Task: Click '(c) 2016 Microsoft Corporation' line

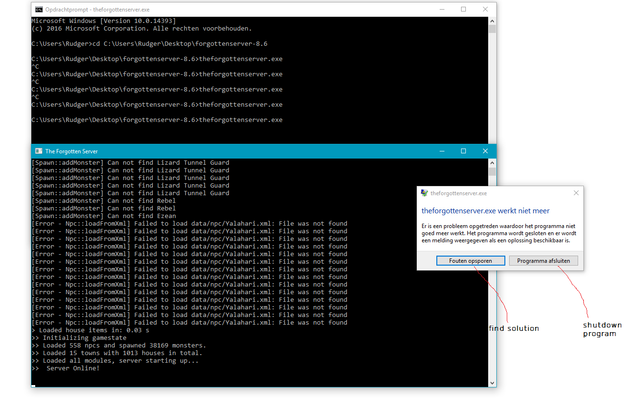Action: (x=142, y=29)
